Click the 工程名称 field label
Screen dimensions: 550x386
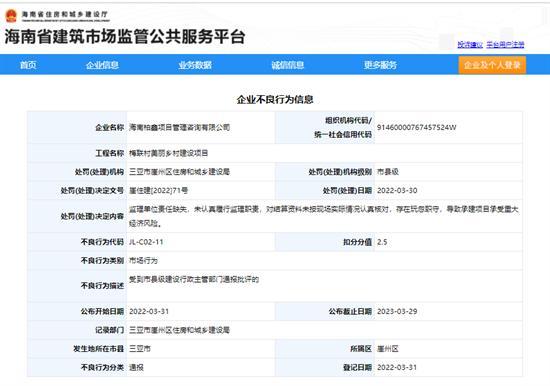click(x=110, y=153)
